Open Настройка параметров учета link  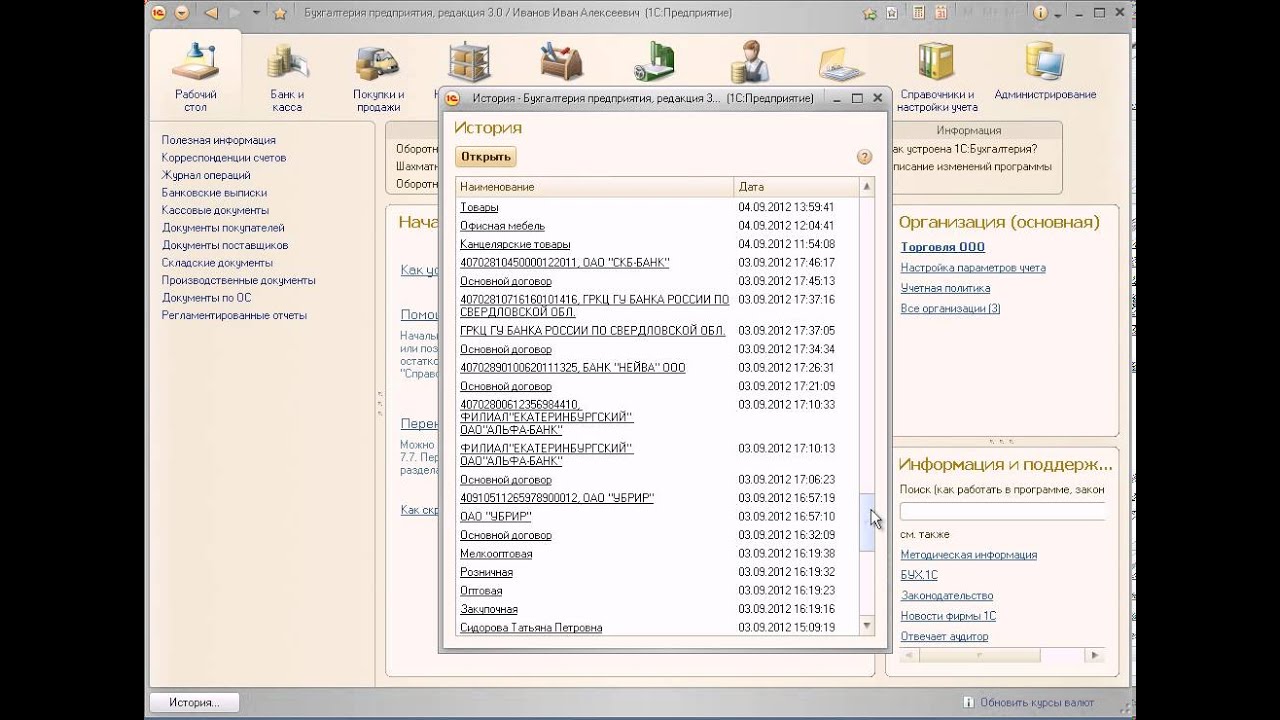tap(973, 268)
